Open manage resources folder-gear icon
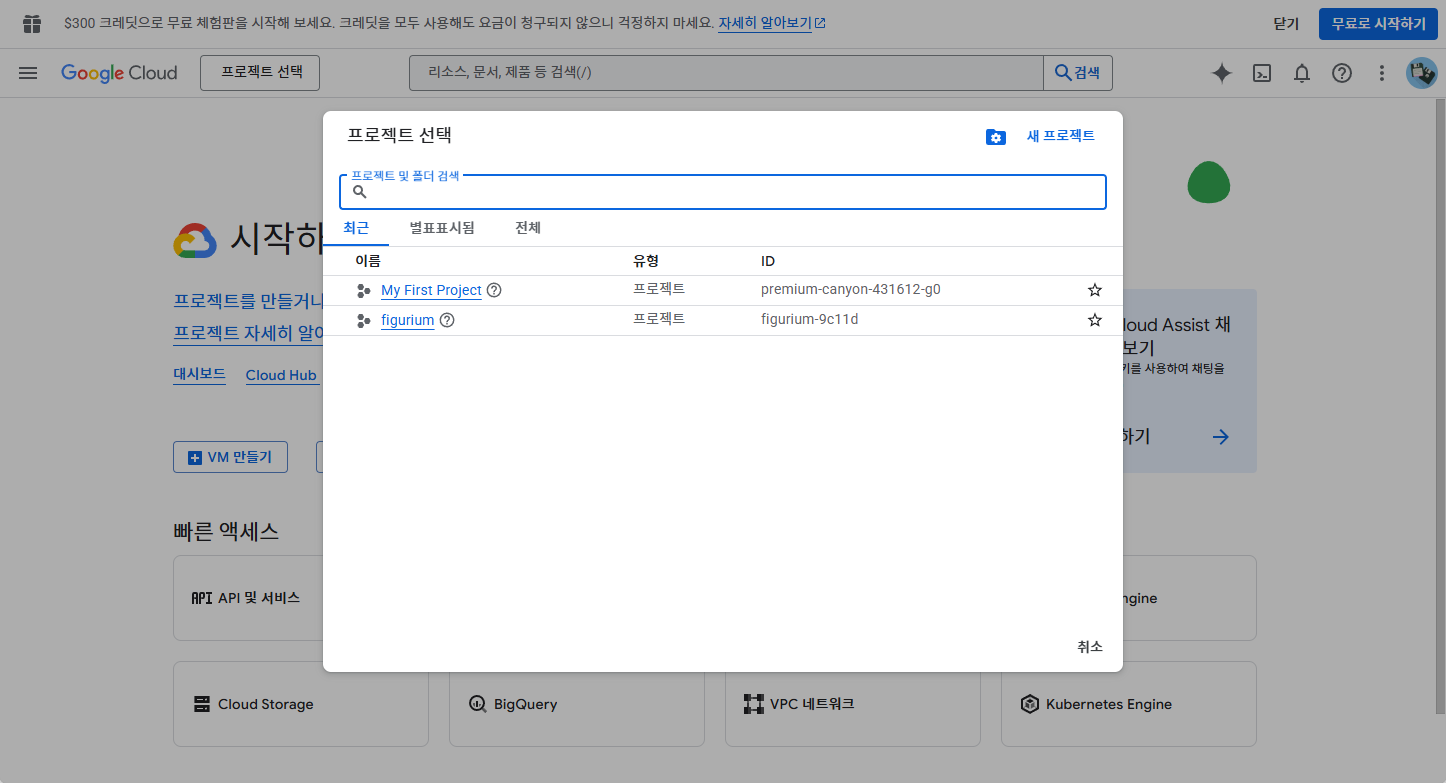 [x=995, y=137]
